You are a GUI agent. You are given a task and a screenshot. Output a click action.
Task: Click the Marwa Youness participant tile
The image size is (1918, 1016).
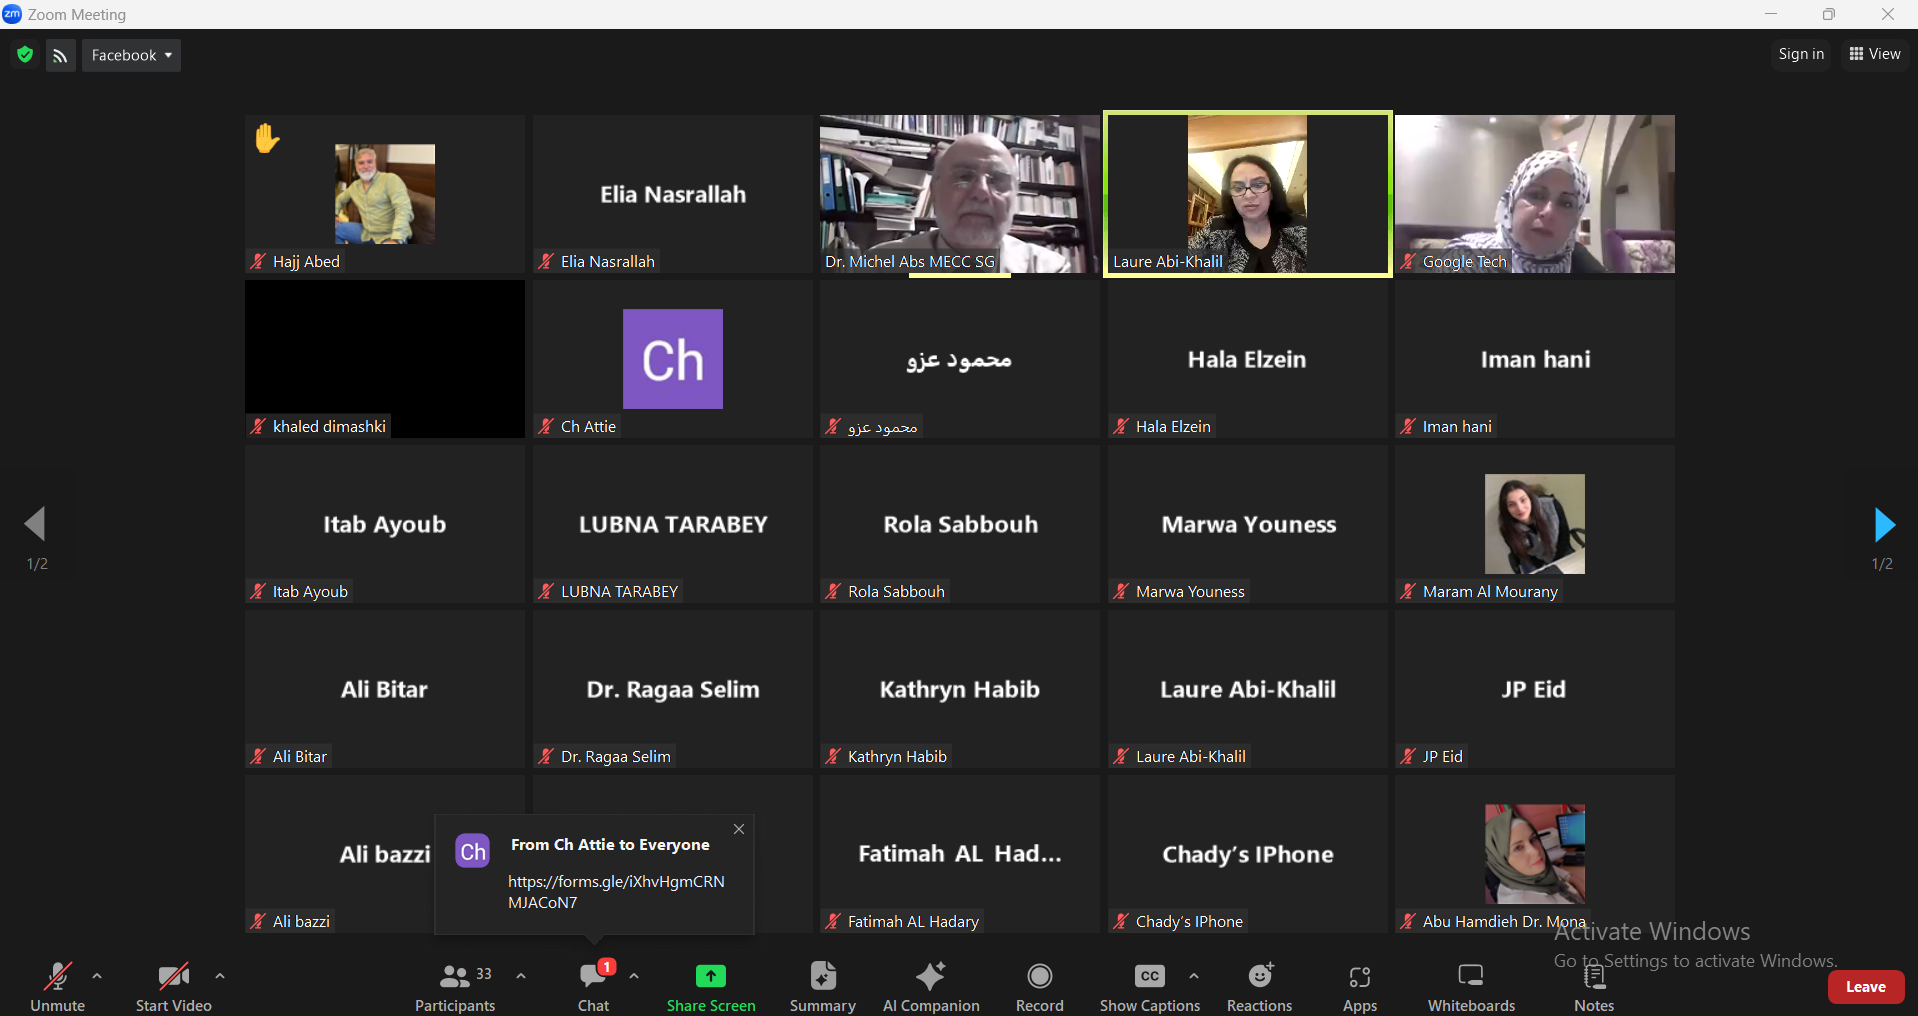tap(1248, 524)
